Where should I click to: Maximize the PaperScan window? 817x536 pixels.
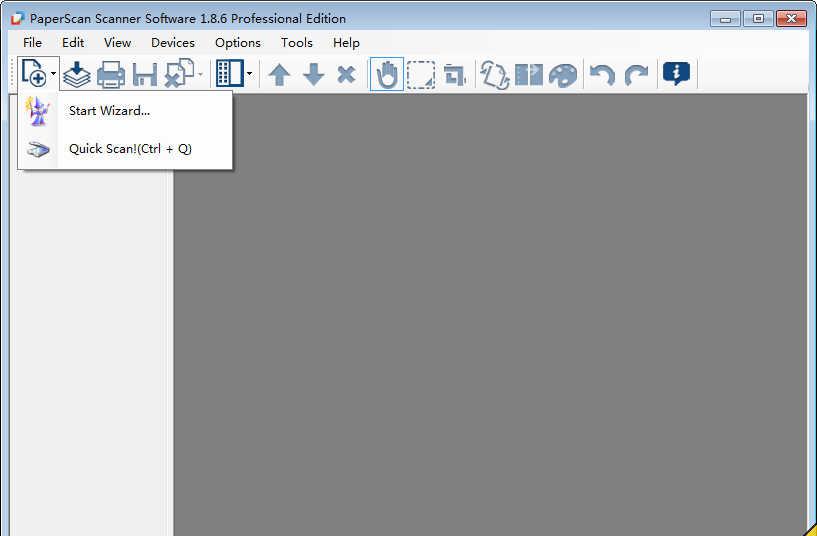pyautogui.click(x=758, y=19)
